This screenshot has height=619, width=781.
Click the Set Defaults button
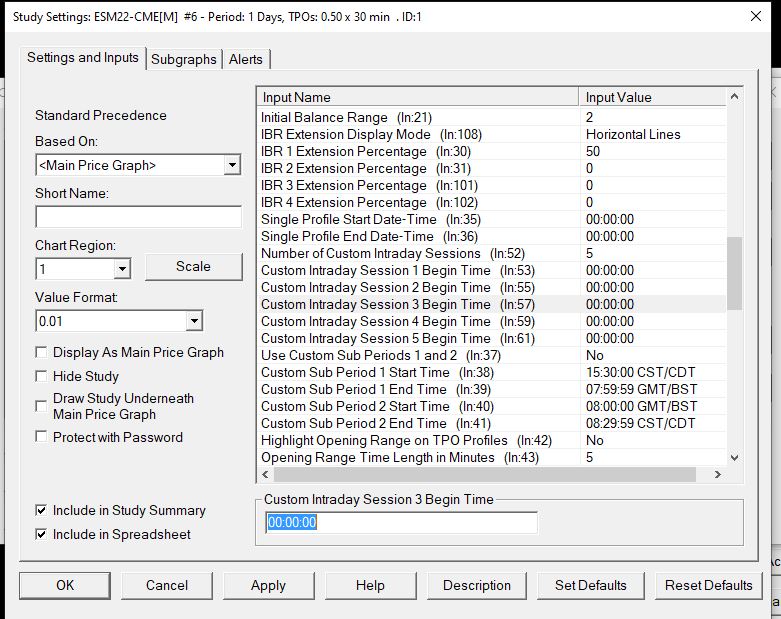pyautogui.click(x=591, y=585)
